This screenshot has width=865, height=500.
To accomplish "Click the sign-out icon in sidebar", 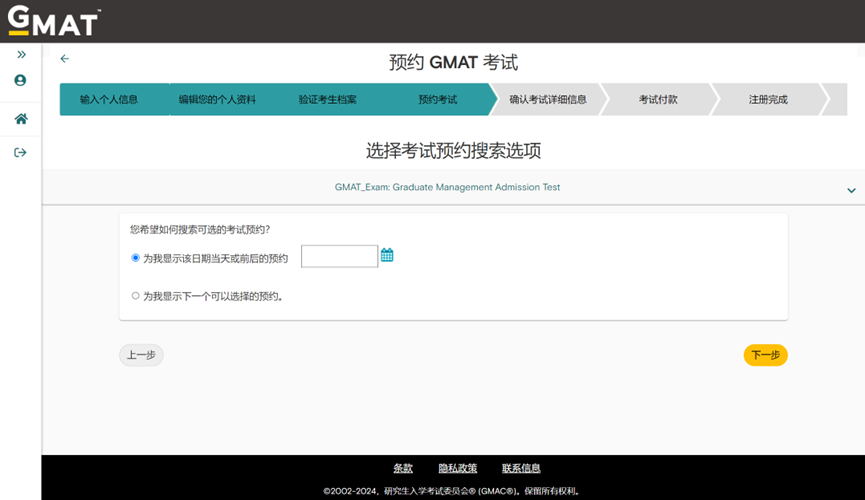I will [x=20, y=152].
